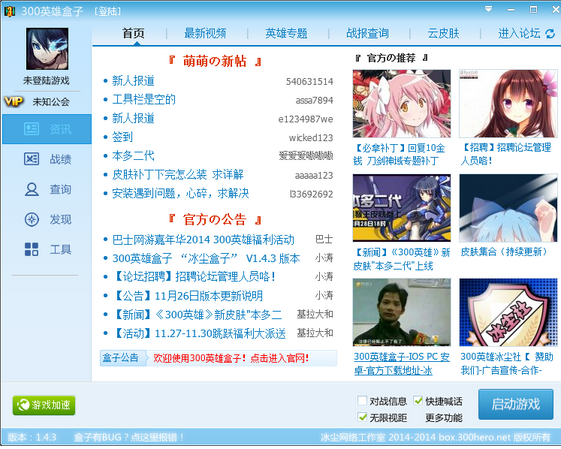Click 【招聘】招聘论坛管理人员咯 caption link
The height and width of the screenshot is (449, 561).
(506, 154)
